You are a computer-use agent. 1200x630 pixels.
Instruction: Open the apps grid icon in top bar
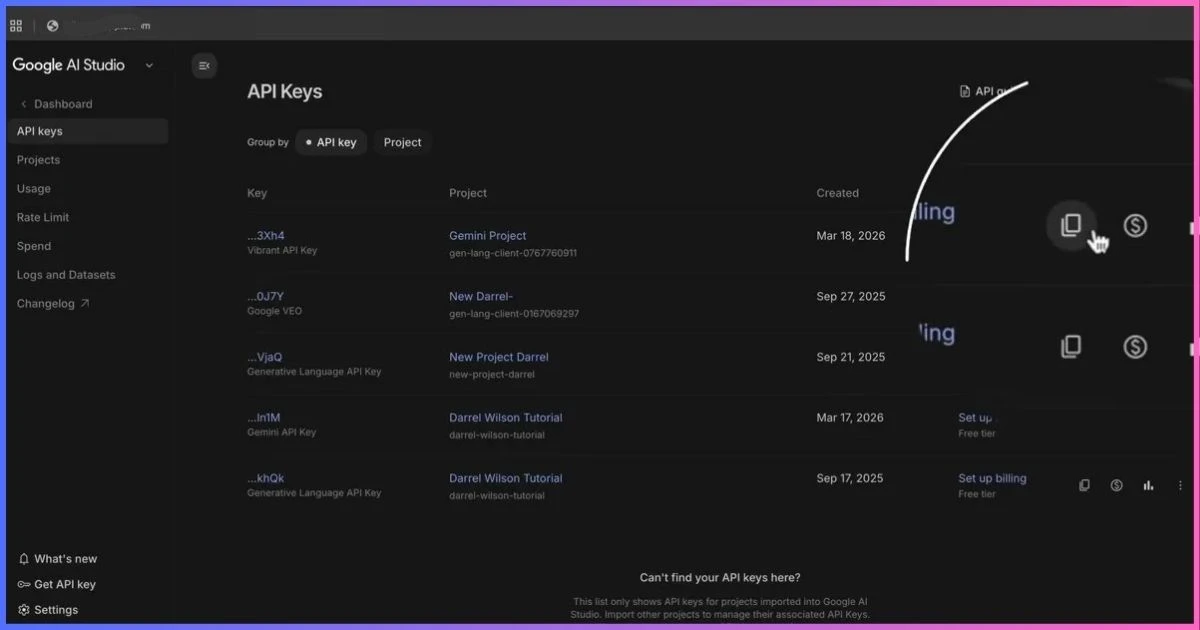16,26
